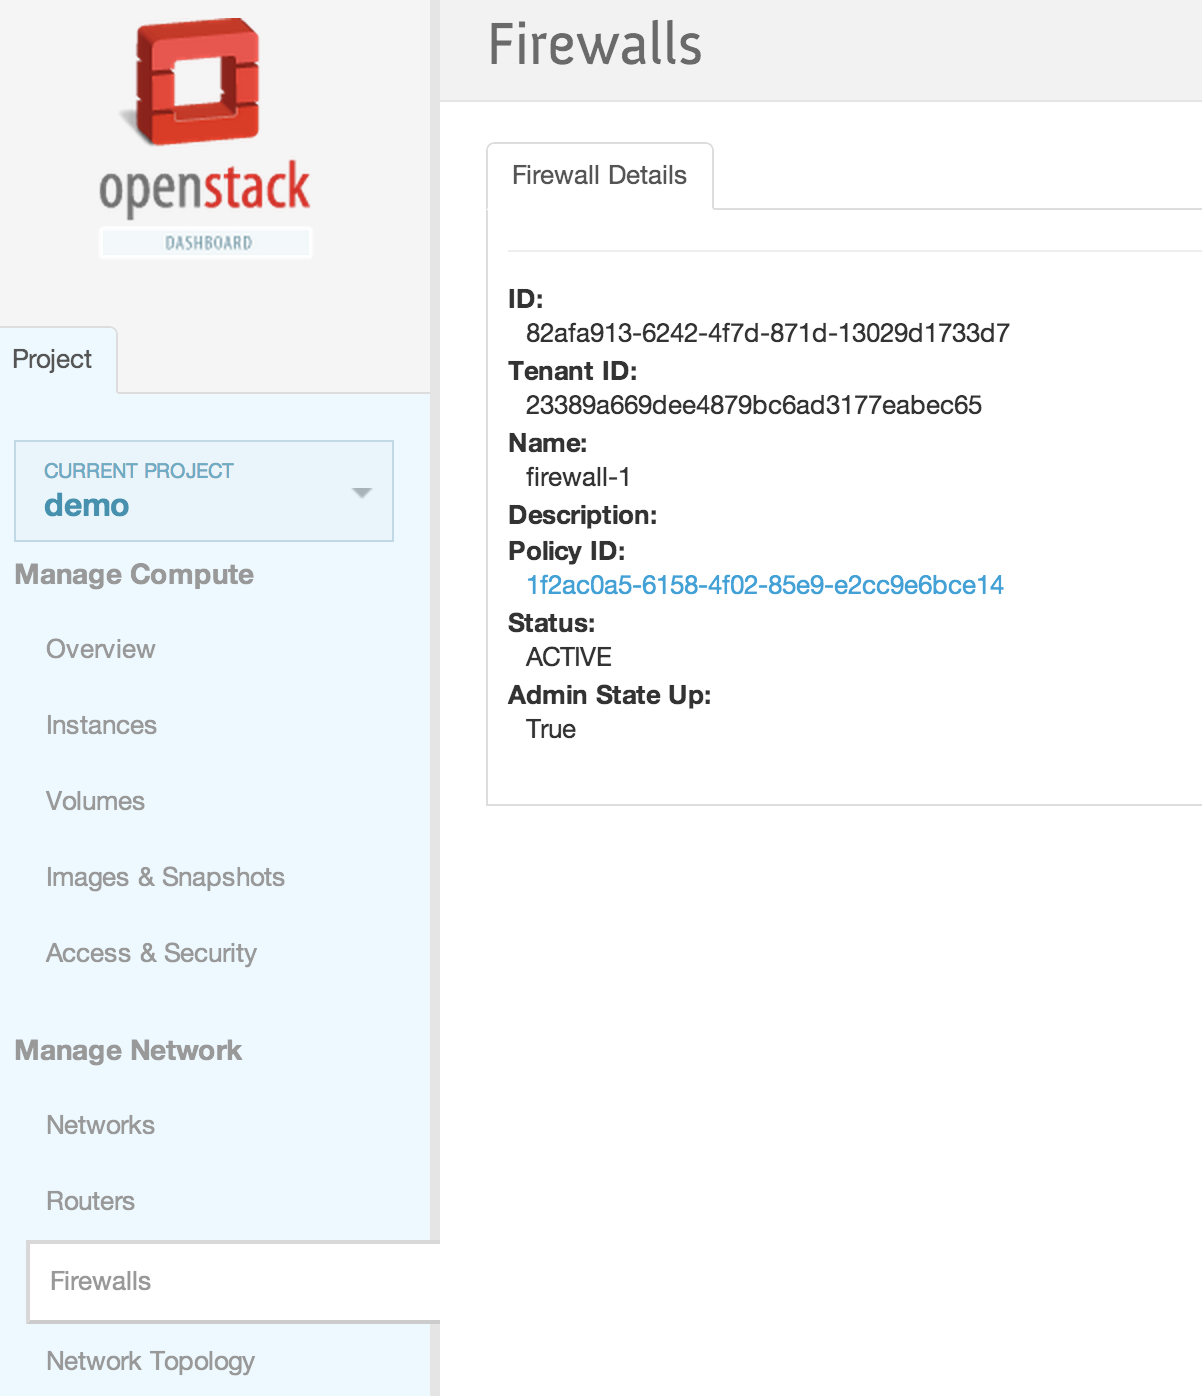Screen dimensions: 1202x1396
Task: Open Access & Security settings
Action: click(151, 953)
